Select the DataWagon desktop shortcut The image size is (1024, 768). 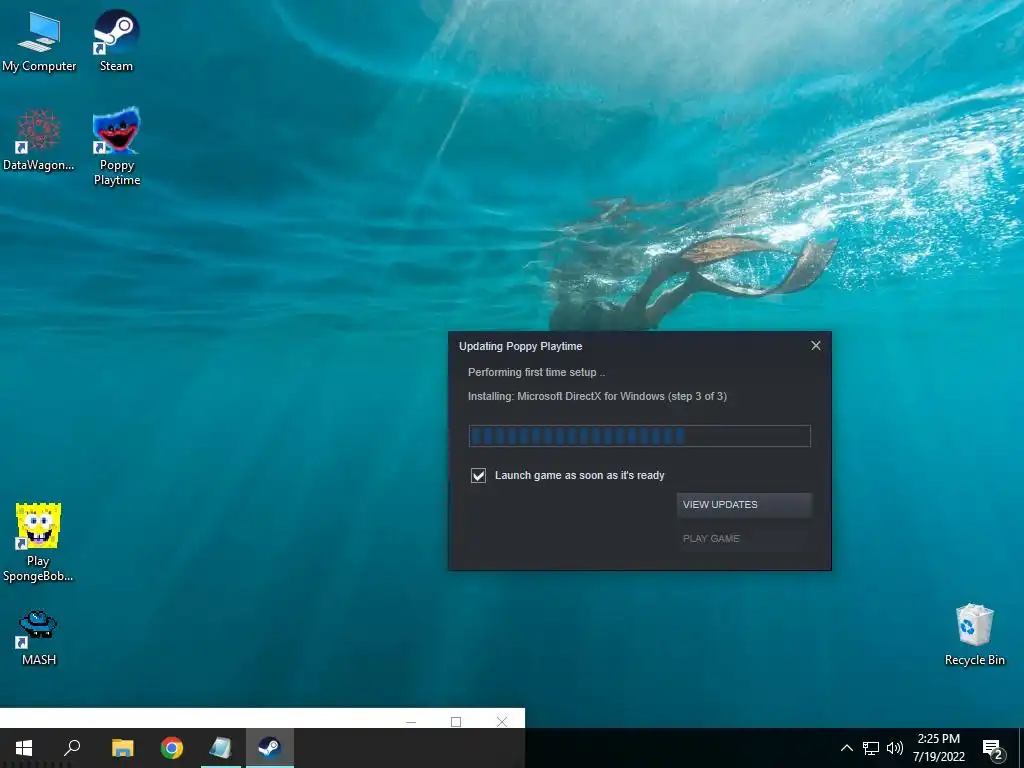click(39, 140)
